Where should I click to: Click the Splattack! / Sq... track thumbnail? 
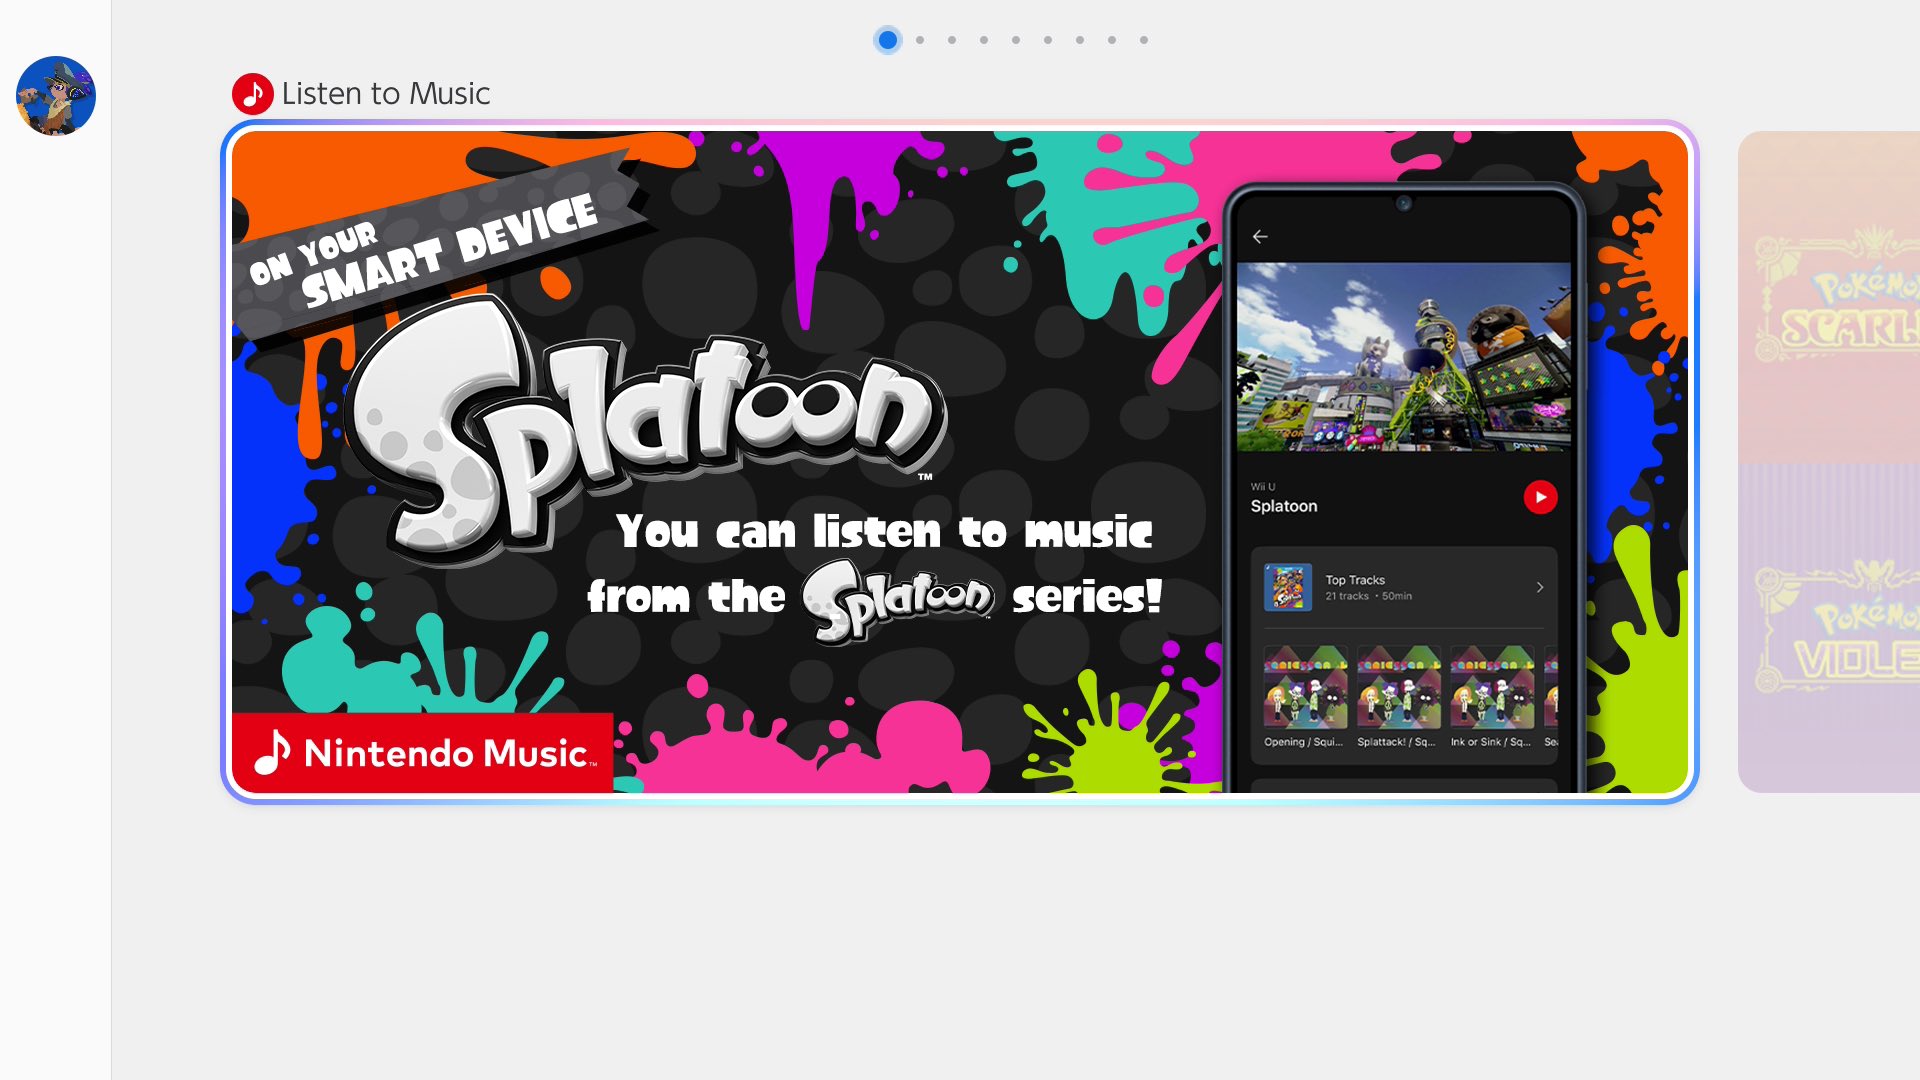pos(1399,687)
